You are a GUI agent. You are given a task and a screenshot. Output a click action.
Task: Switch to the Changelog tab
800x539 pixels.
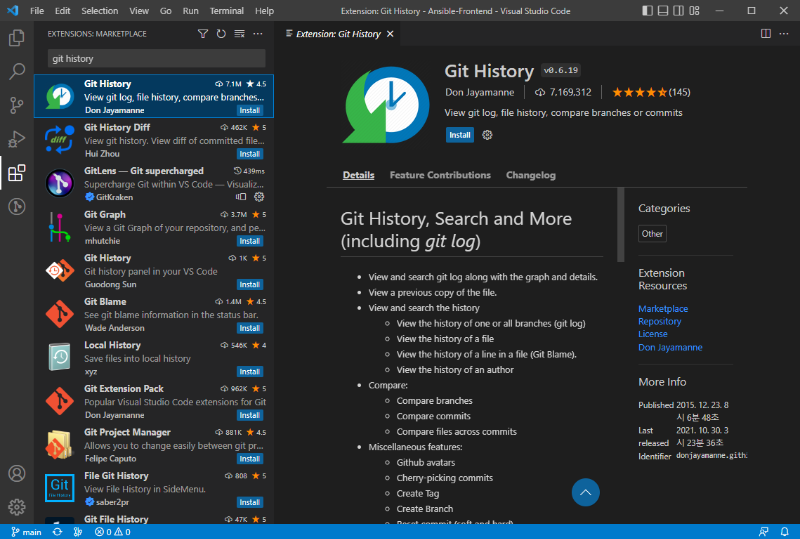pyautogui.click(x=531, y=175)
